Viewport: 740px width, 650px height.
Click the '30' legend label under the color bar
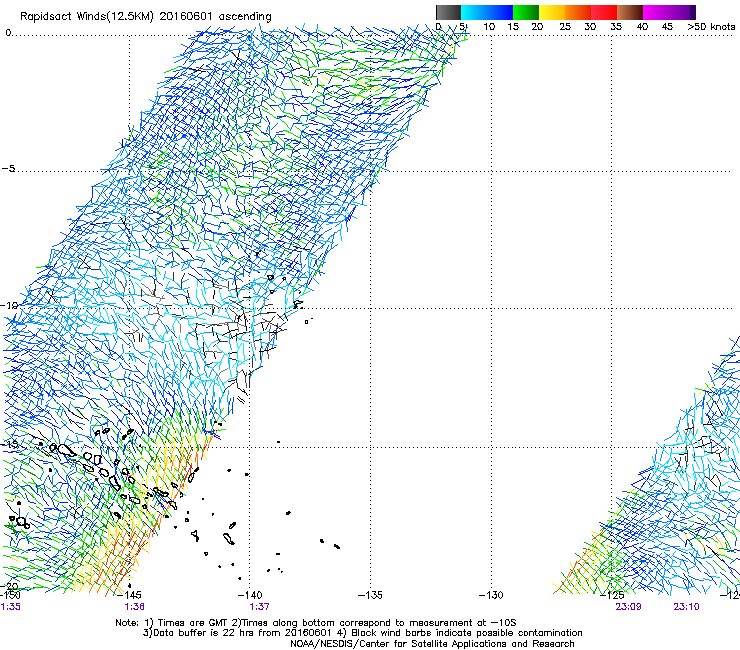click(x=590, y=27)
